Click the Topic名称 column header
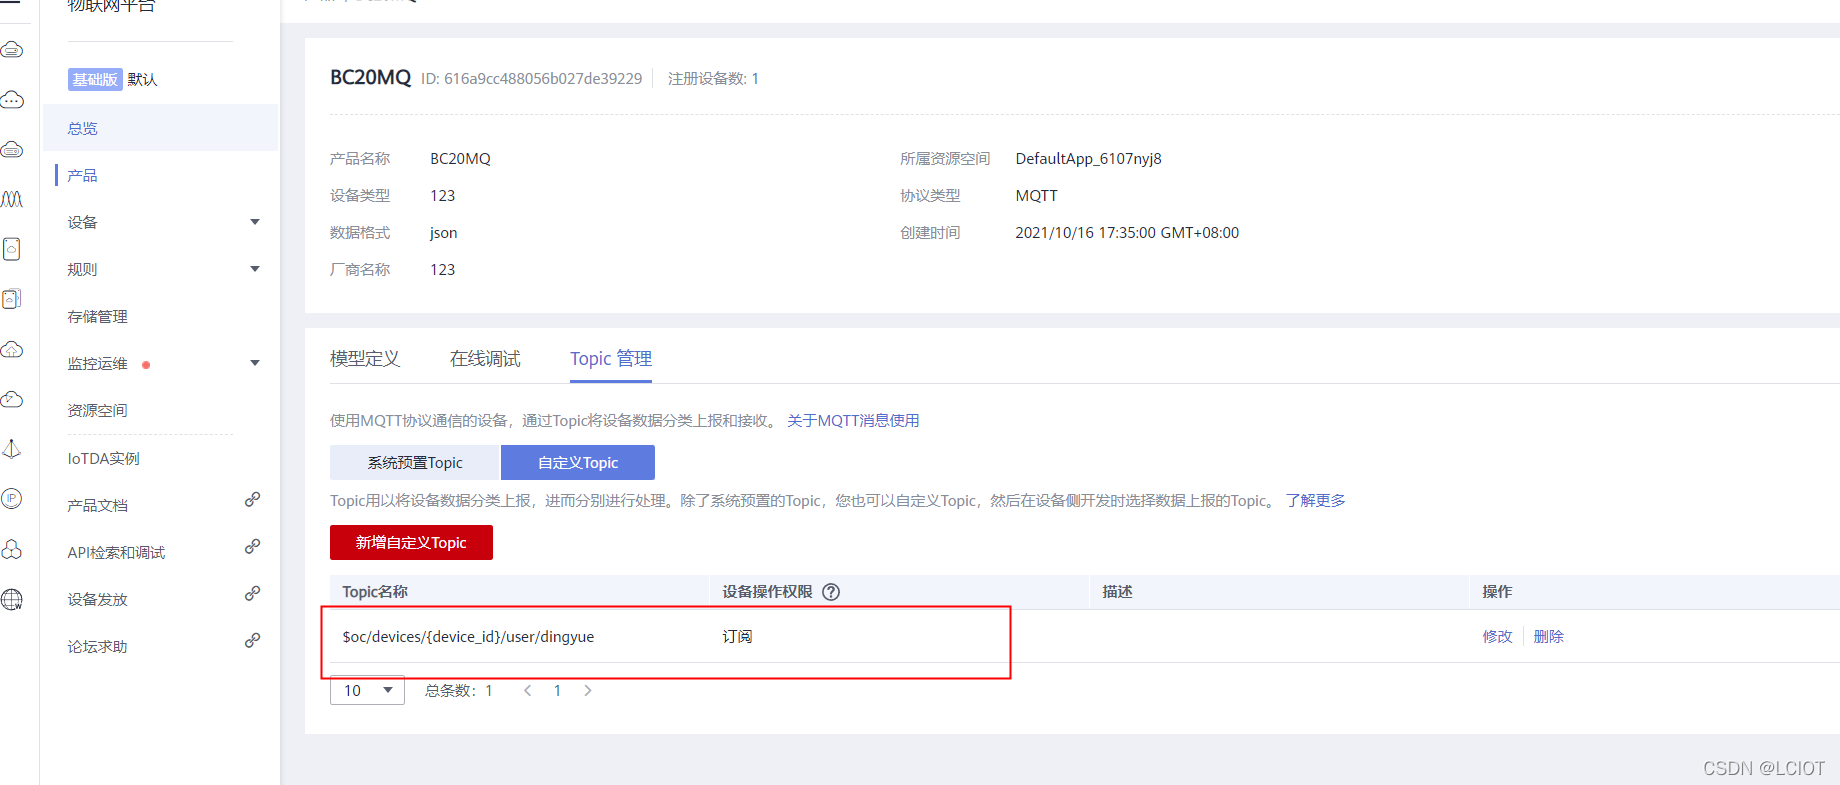The height and width of the screenshot is (785, 1840). tap(375, 592)
